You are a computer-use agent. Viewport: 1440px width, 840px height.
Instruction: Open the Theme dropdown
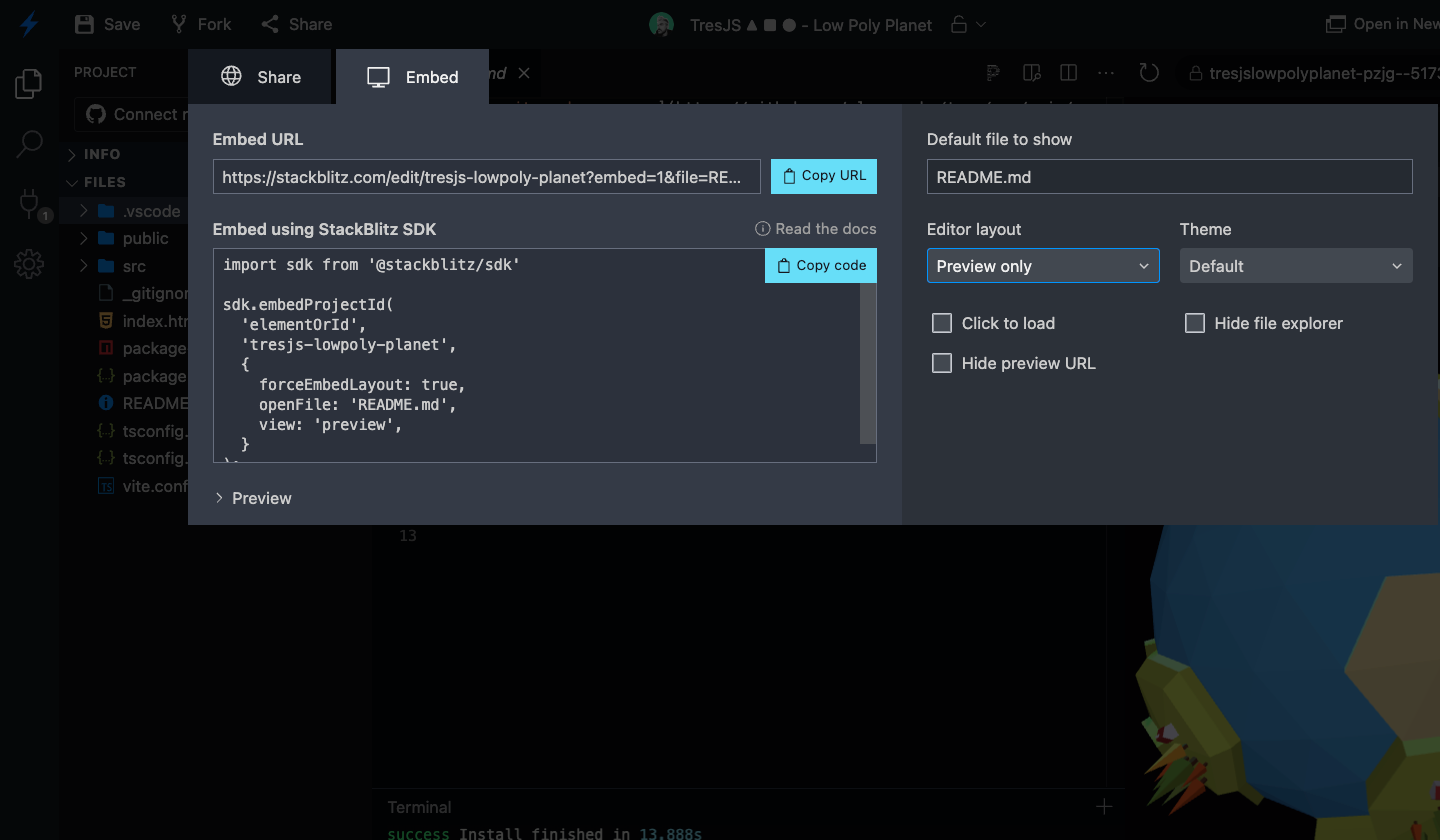tap(1296, 266)
